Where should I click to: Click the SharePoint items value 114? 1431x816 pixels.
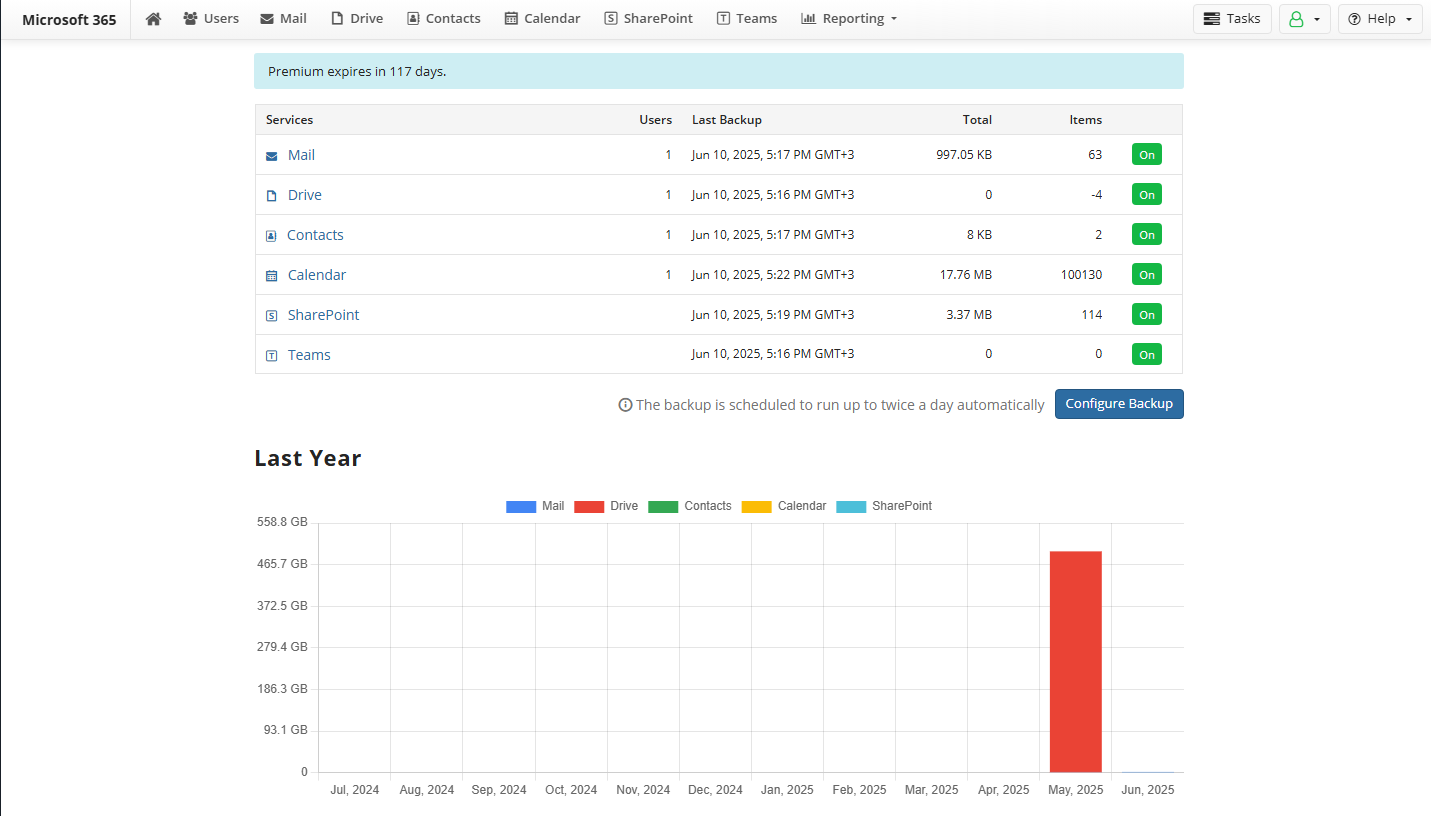[1092, 315]
